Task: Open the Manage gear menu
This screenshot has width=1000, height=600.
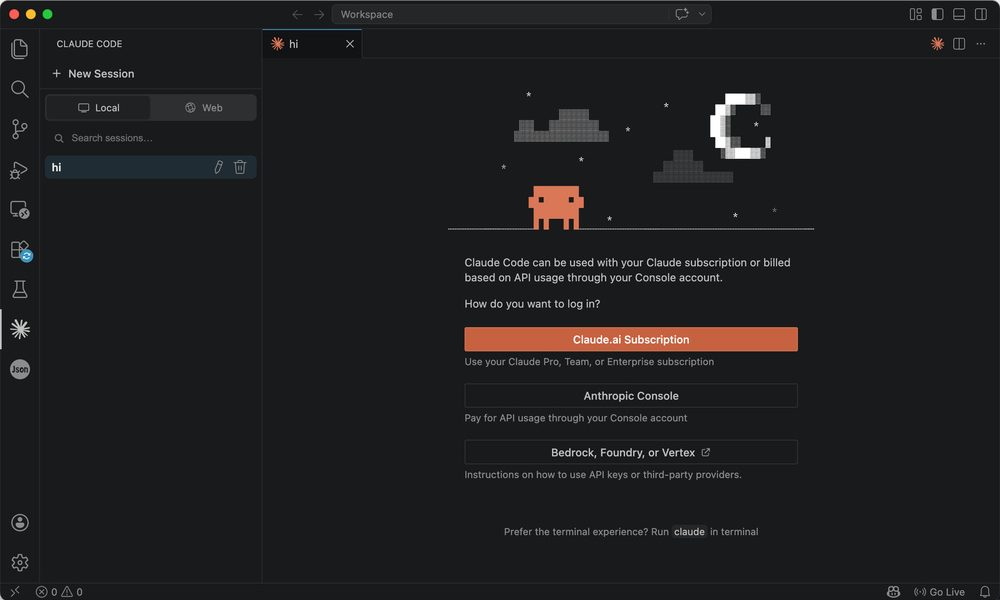Action: tap(19, 562)
